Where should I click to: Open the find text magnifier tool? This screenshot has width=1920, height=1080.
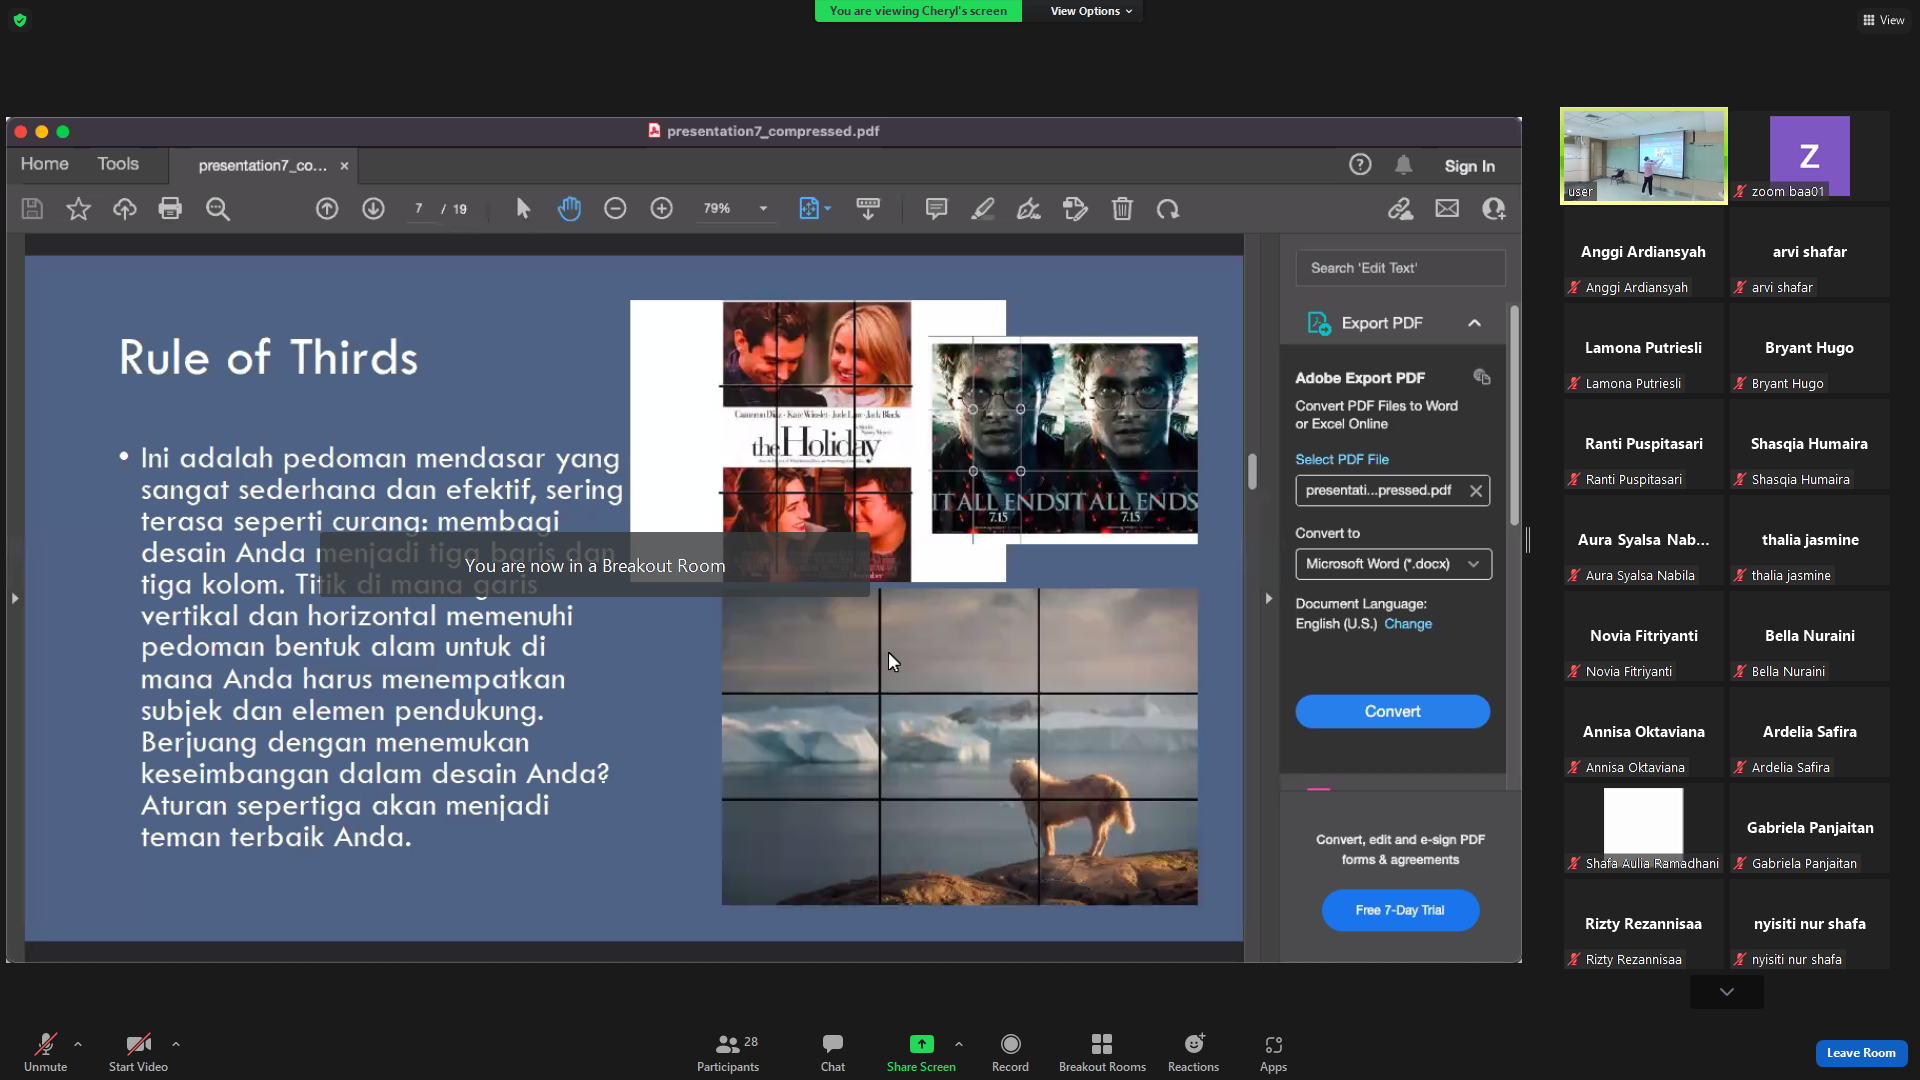[x=217, y=208]
